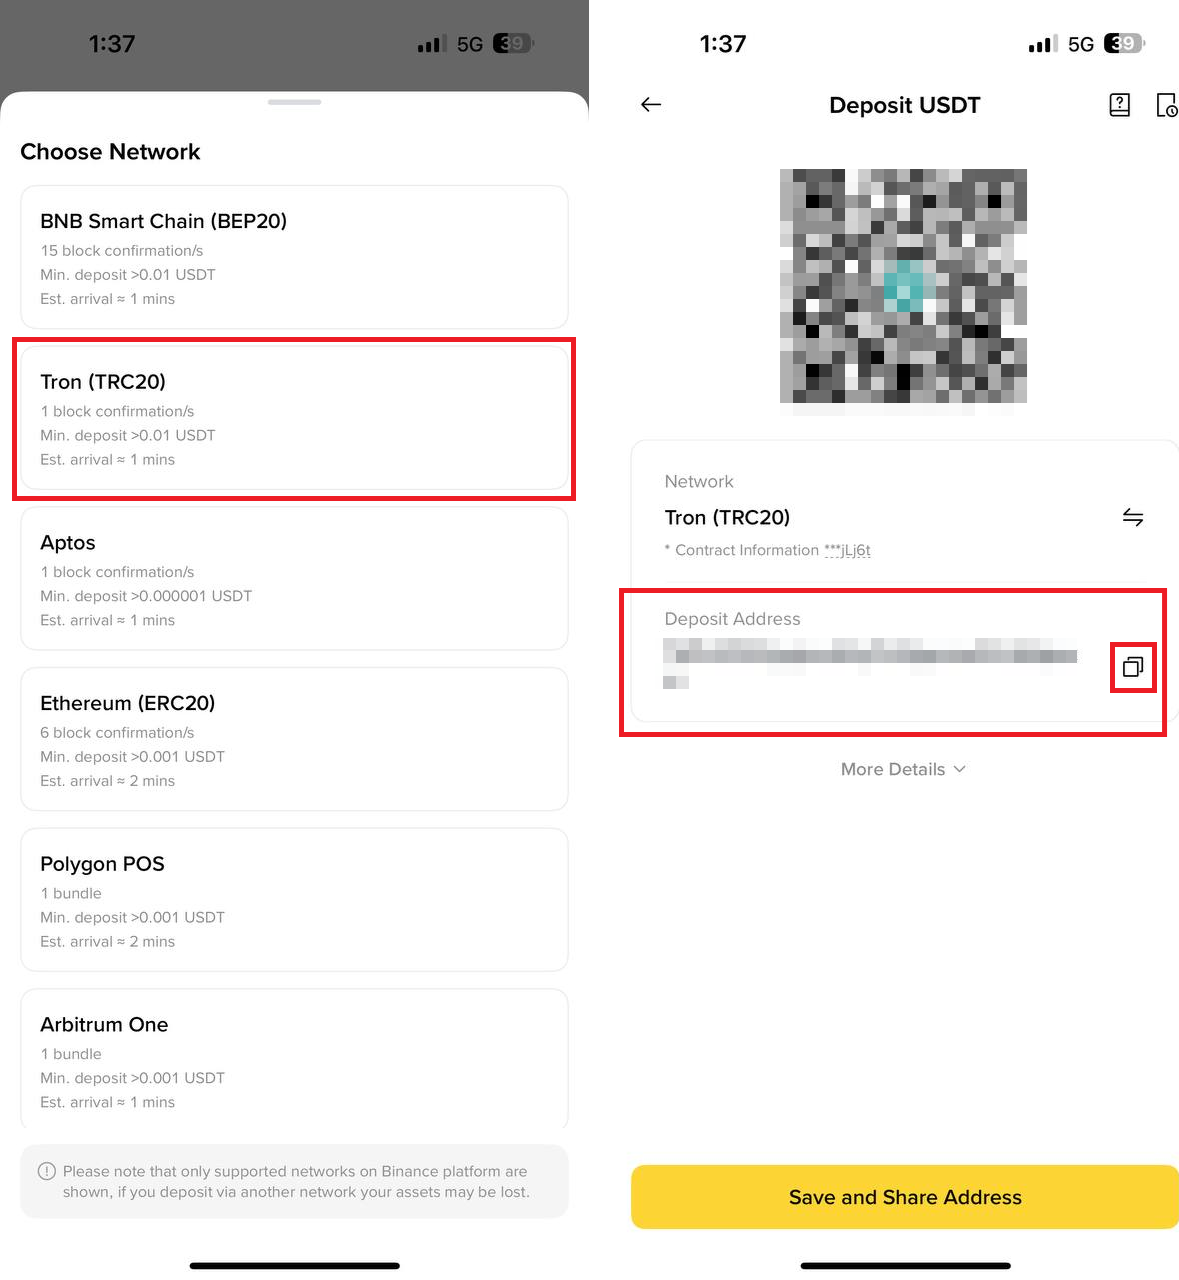This screenshot has height=1280, width=1179.
Task: Select the Aptos network
Action: 294,579
